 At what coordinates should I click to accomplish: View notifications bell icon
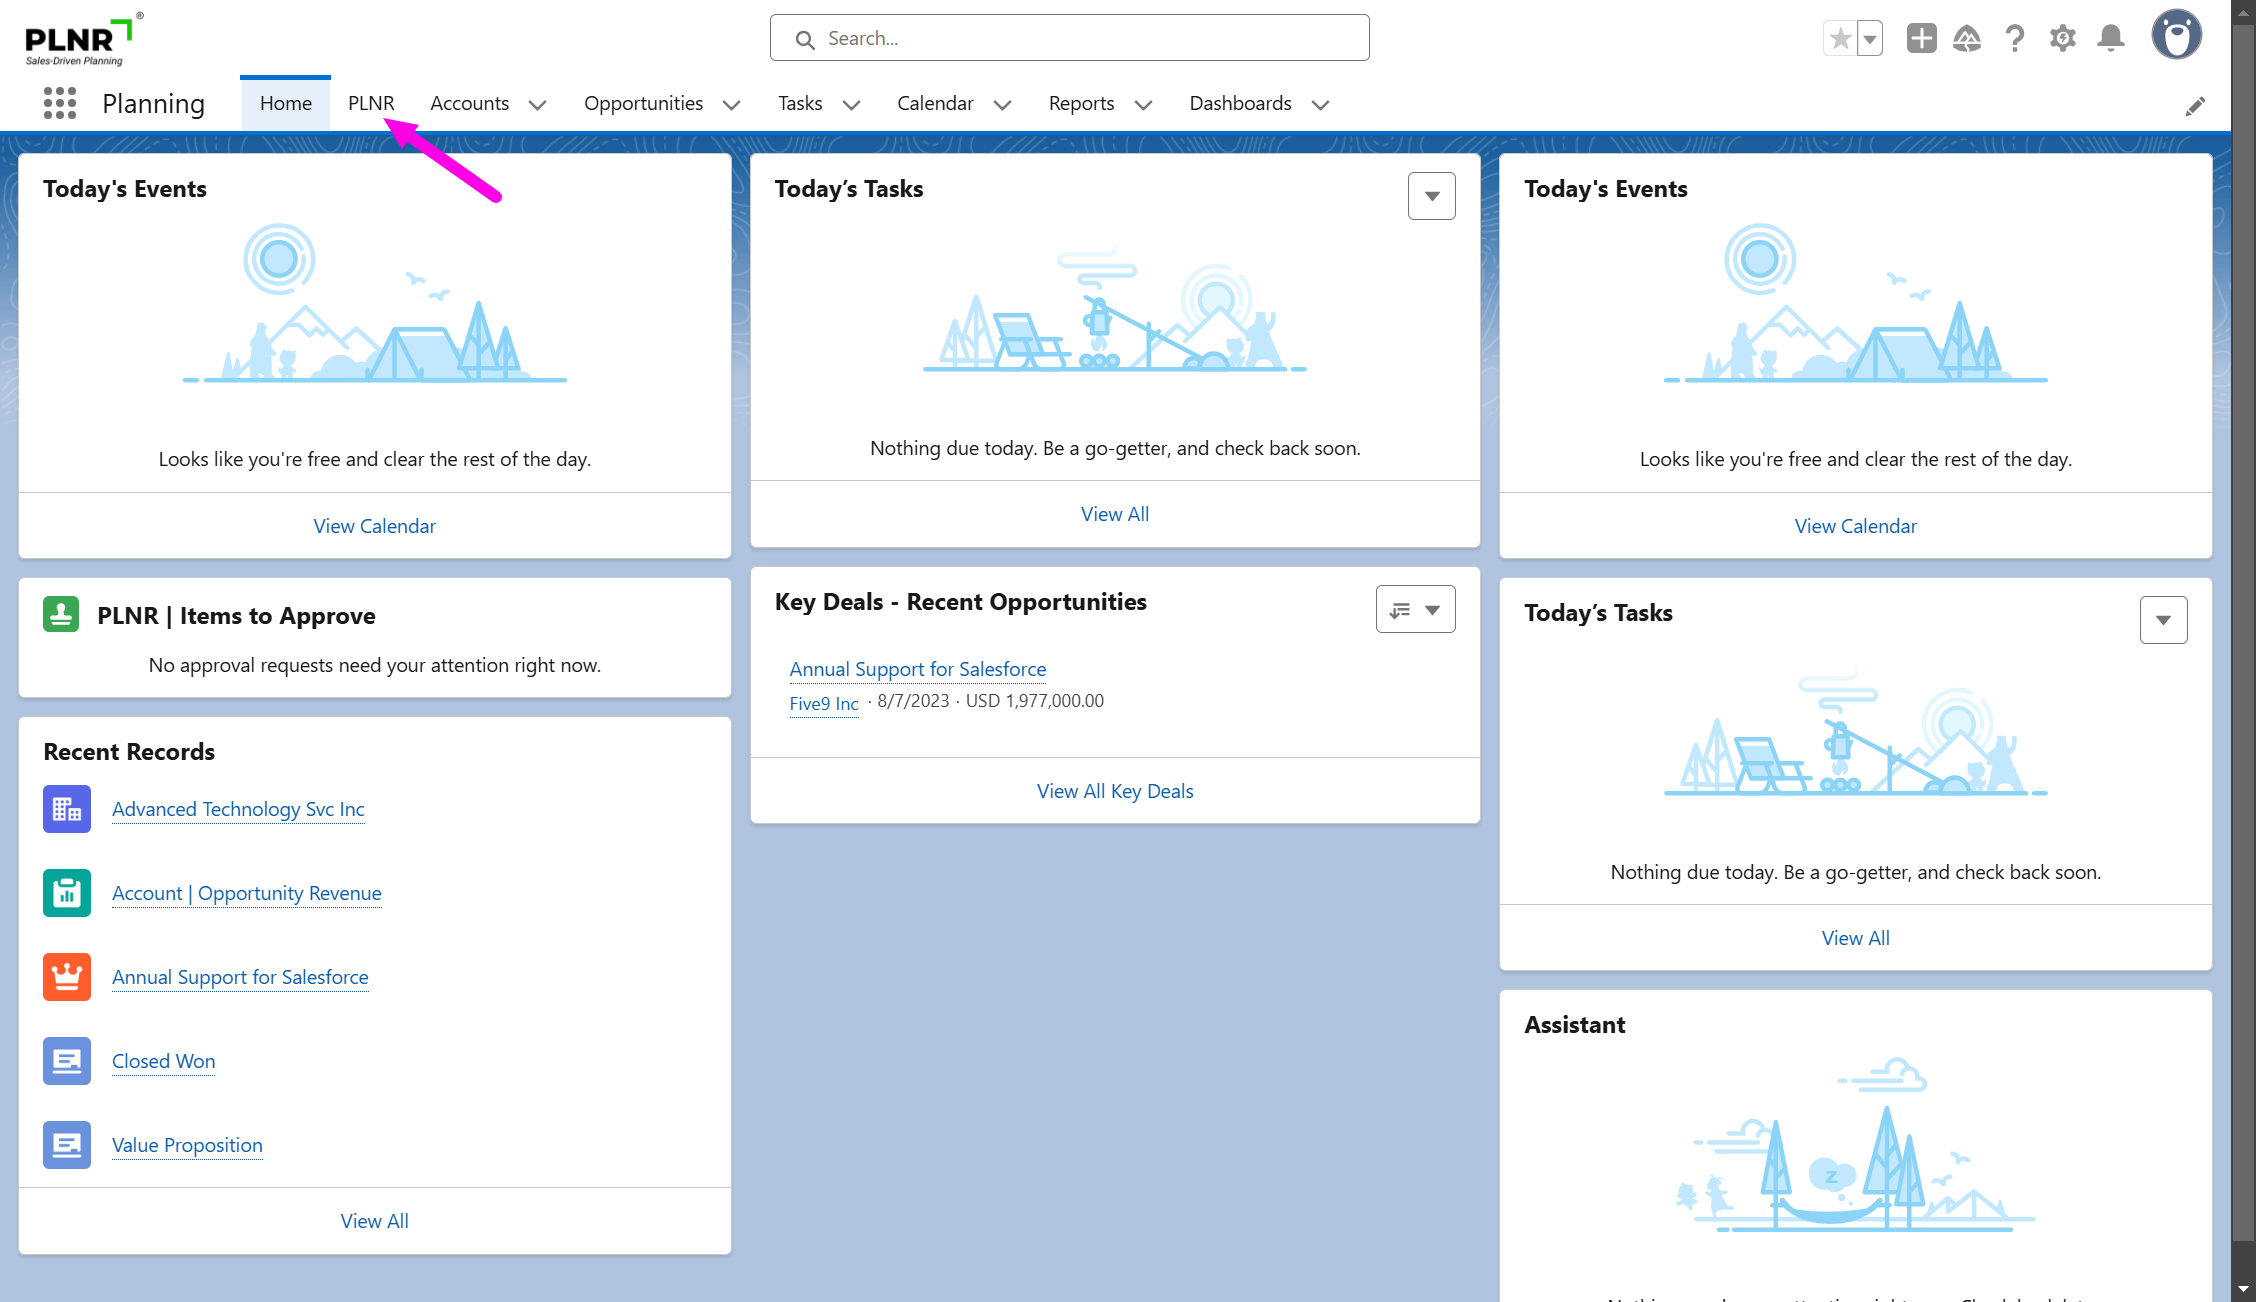pyautogui.click(x=2111, y=39)
